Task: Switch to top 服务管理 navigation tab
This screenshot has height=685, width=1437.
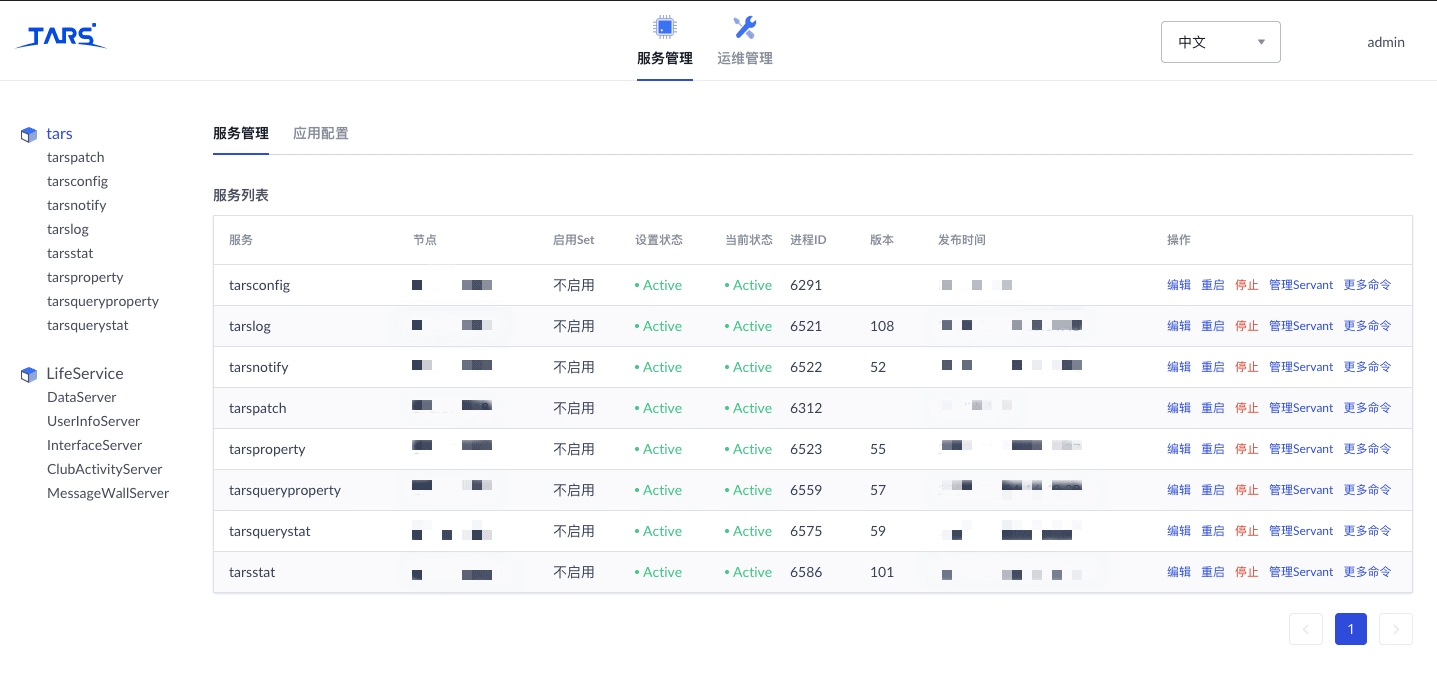Action: point(665,58)
